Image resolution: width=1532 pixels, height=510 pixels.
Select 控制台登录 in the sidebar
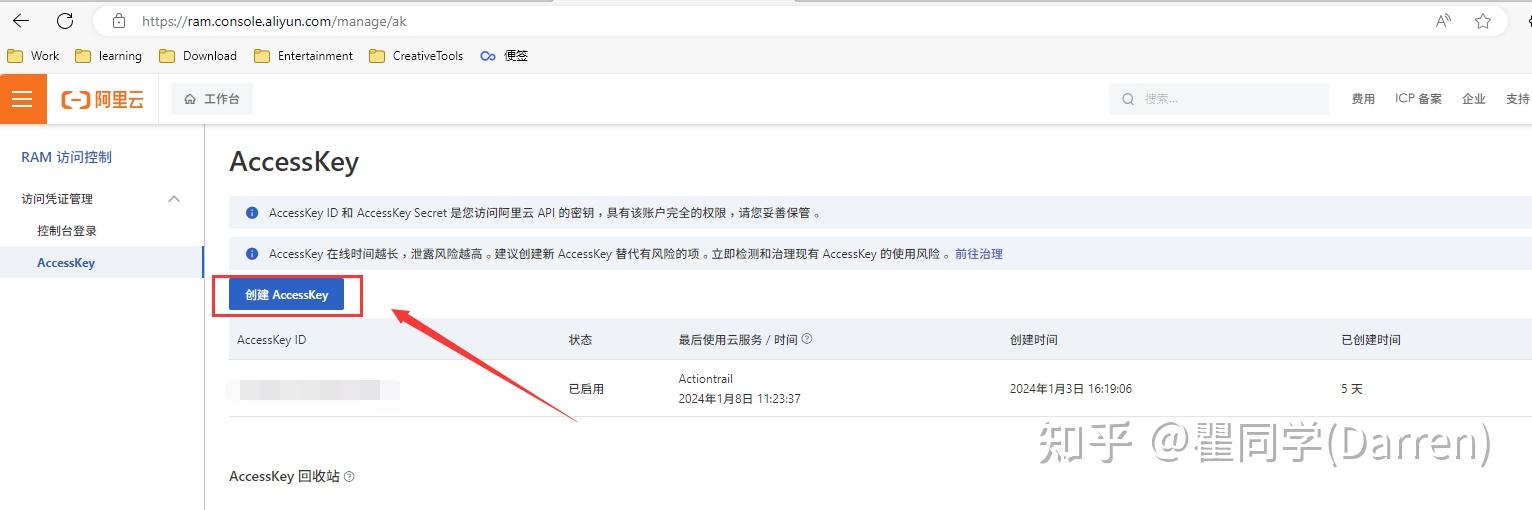(67, 231)
